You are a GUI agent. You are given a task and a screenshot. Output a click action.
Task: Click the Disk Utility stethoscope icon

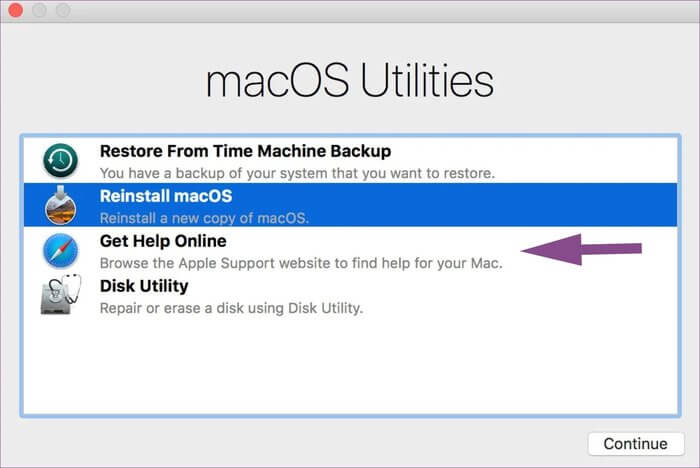click(61, 294)
